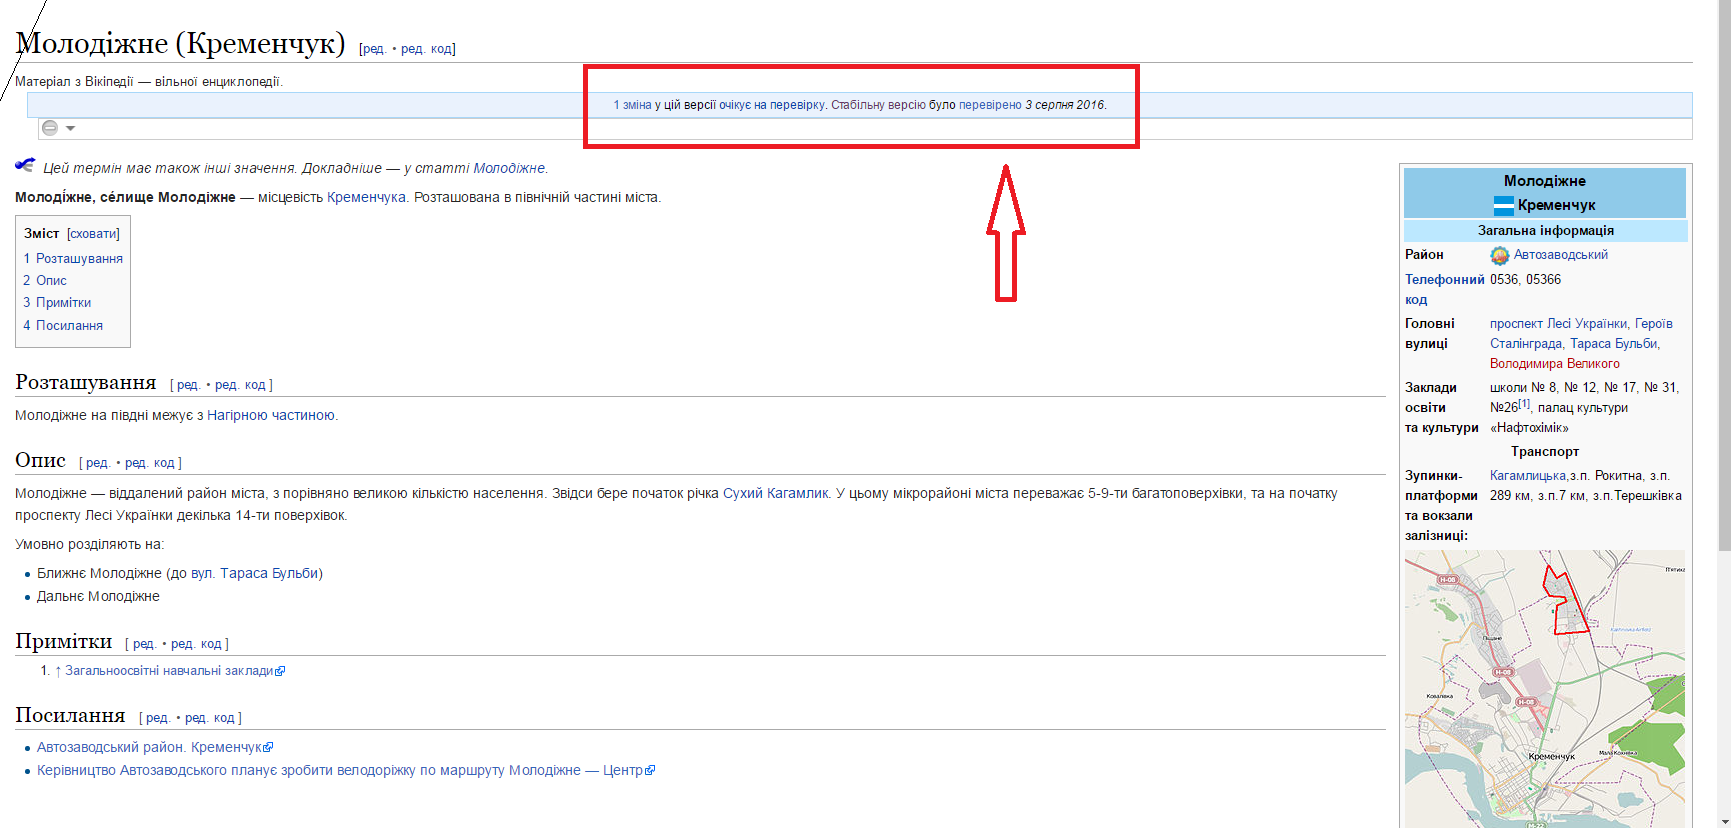Screen dimensions: 1731x828
Task: Click the up-arrow backlink in Примітки
Action: pos(58,671)
